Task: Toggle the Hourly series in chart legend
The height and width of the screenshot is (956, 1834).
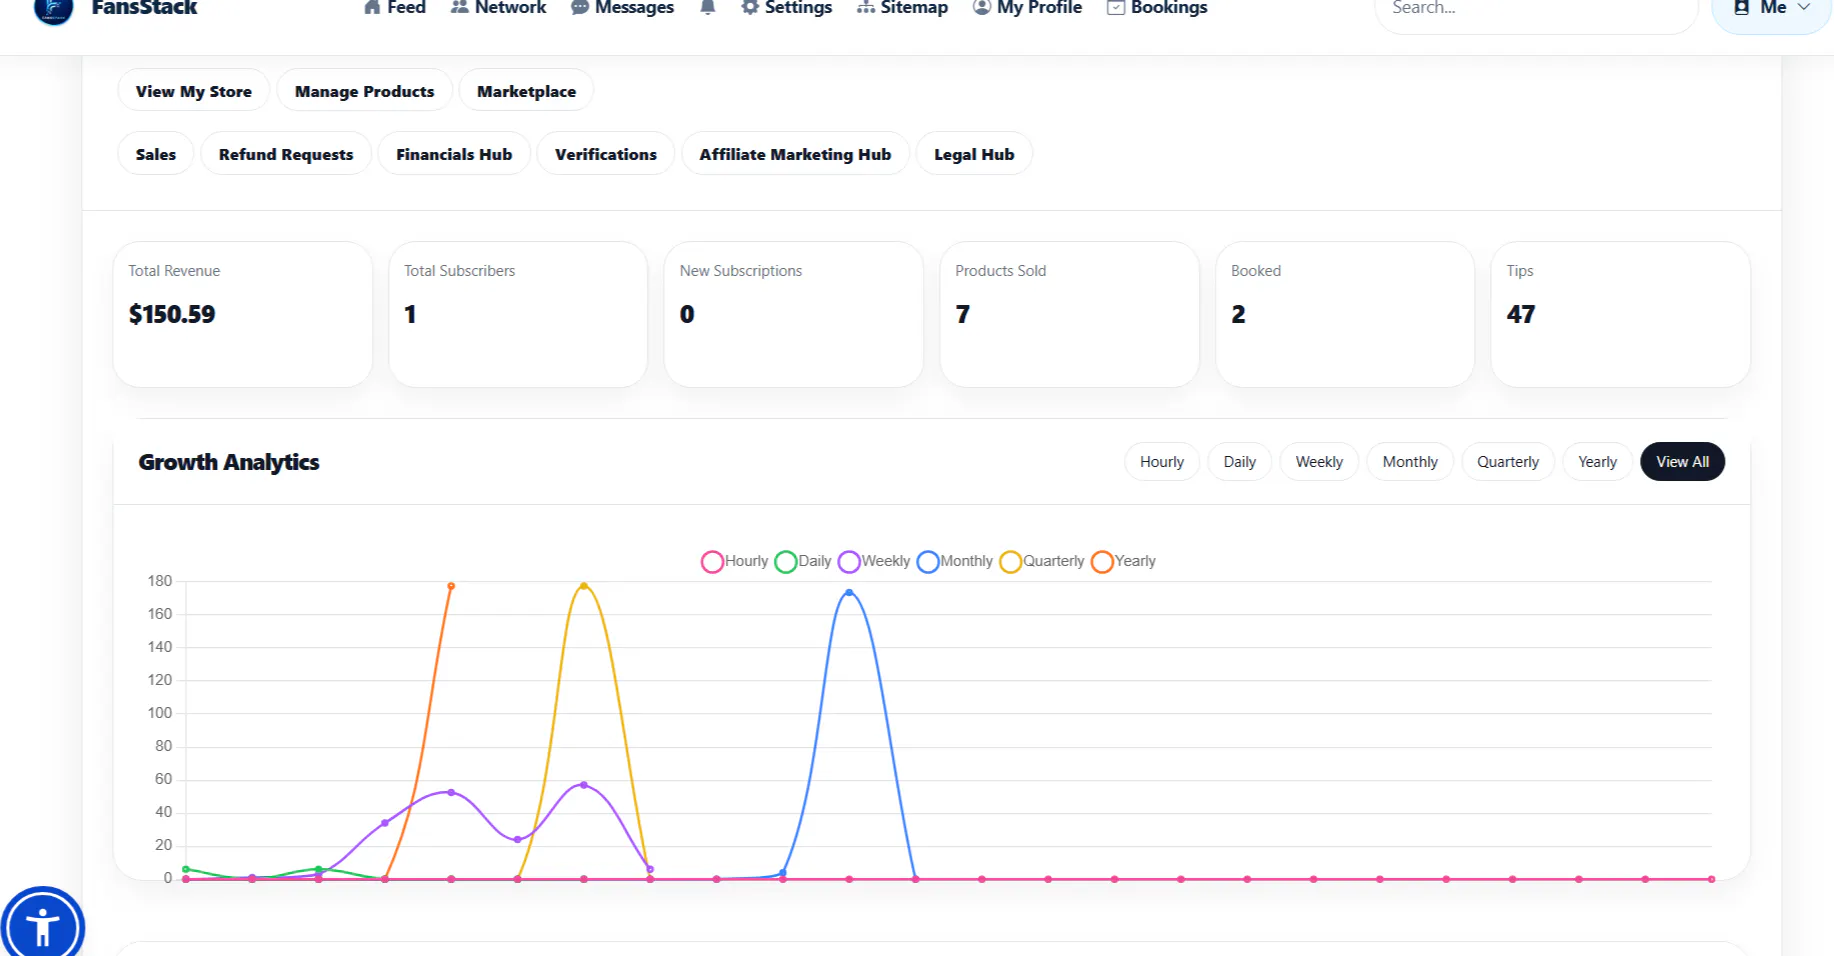Action: [x=735, y=562]
